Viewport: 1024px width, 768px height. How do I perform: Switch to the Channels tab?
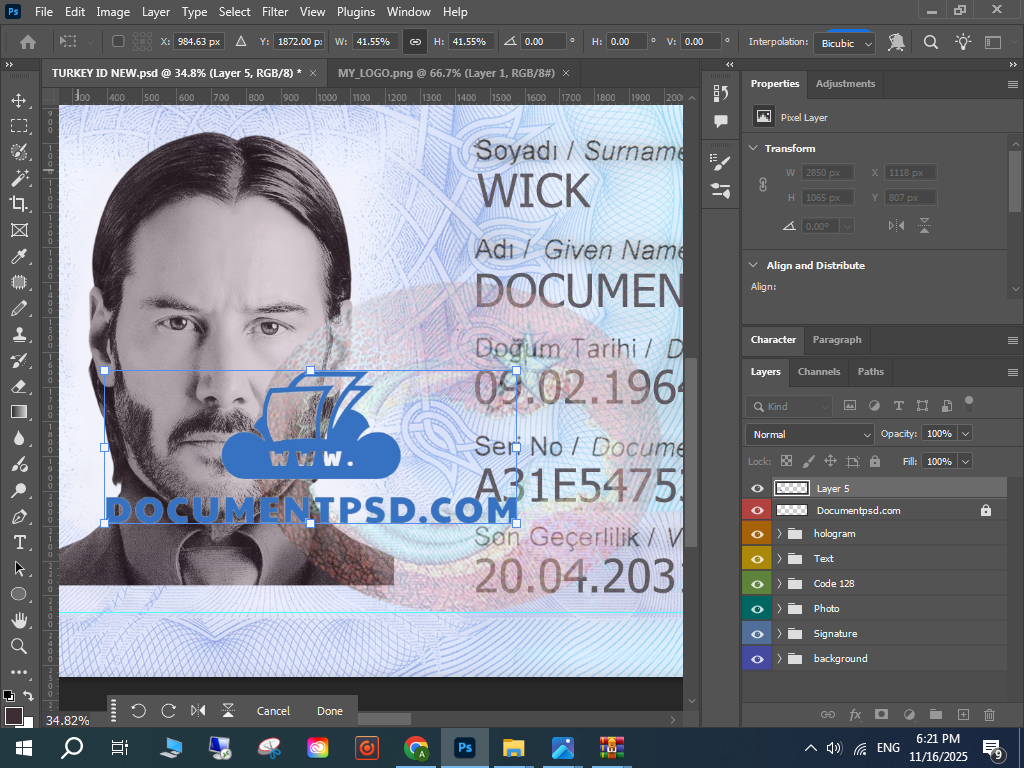[x=819, y=372]
